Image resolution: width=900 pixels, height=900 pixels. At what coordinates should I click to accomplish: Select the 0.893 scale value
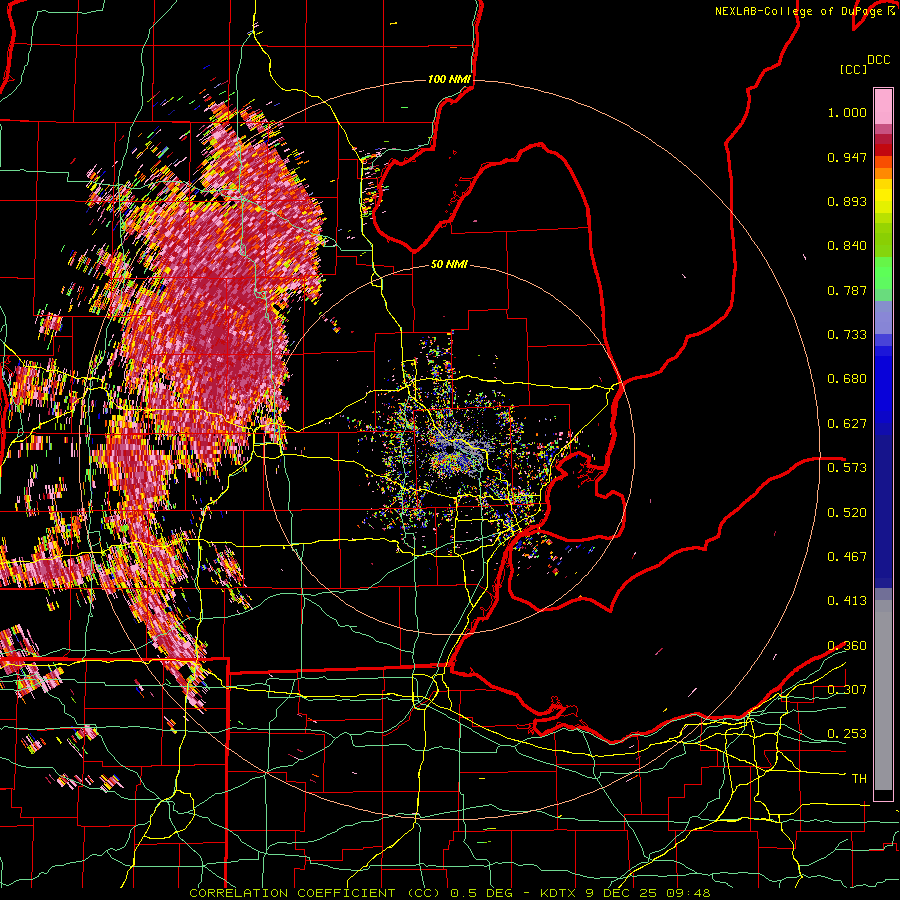click(847, 201)
